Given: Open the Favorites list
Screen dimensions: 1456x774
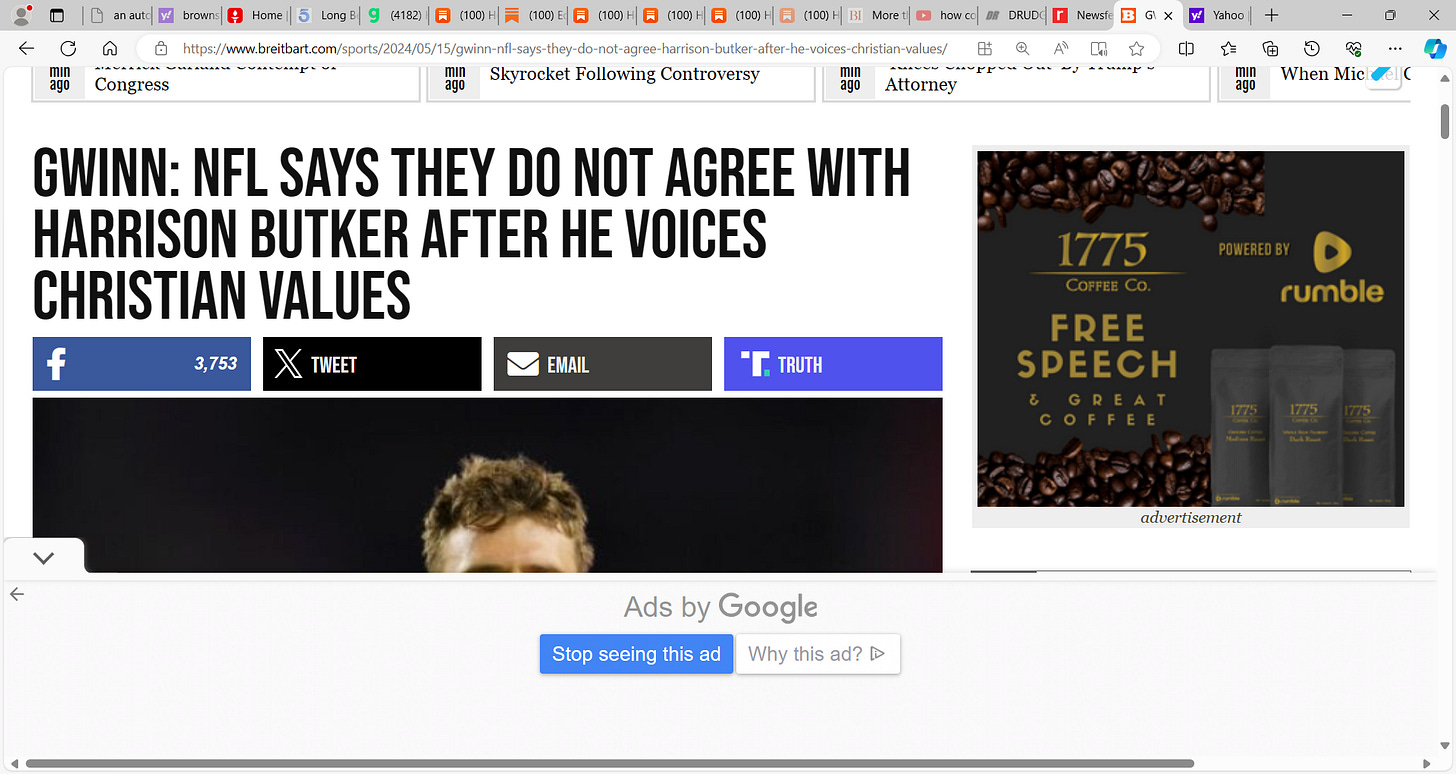Looking at the screenshot, I should 1228,48.
